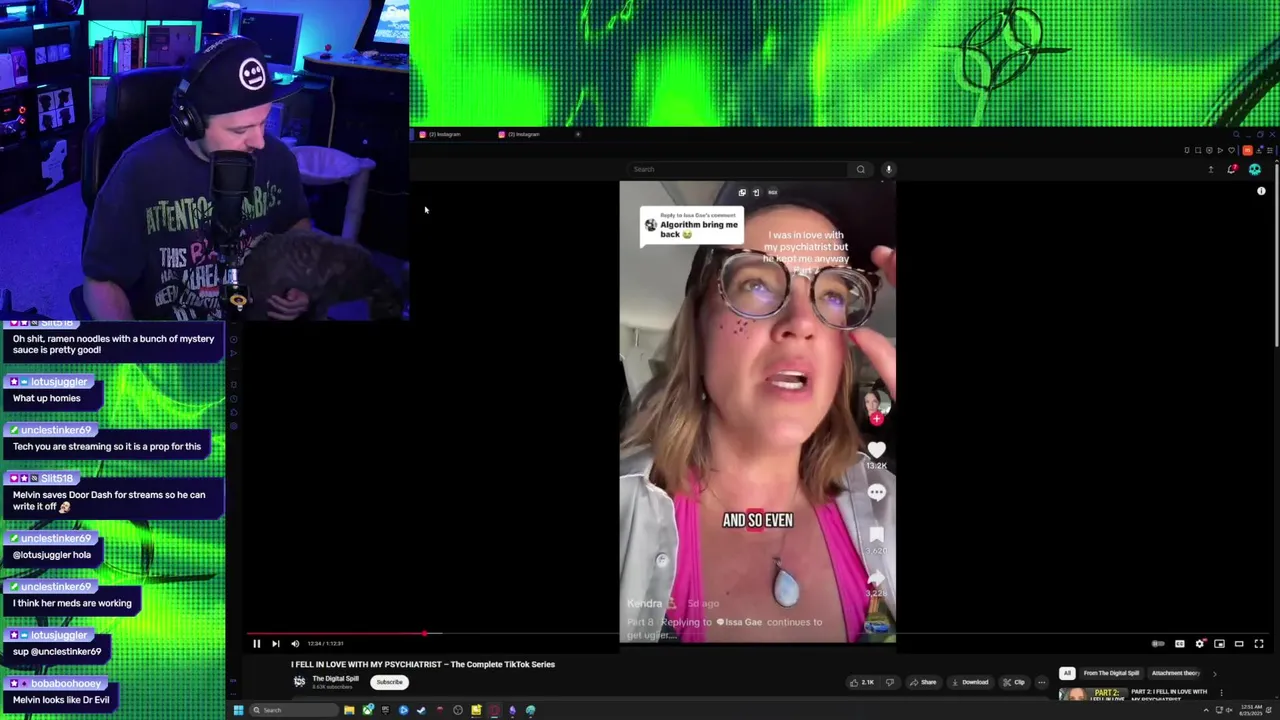Click the taskbar clock showing 12:51 AM
This screenshot has height=720, width=1280.
[x=1251, y=710]
